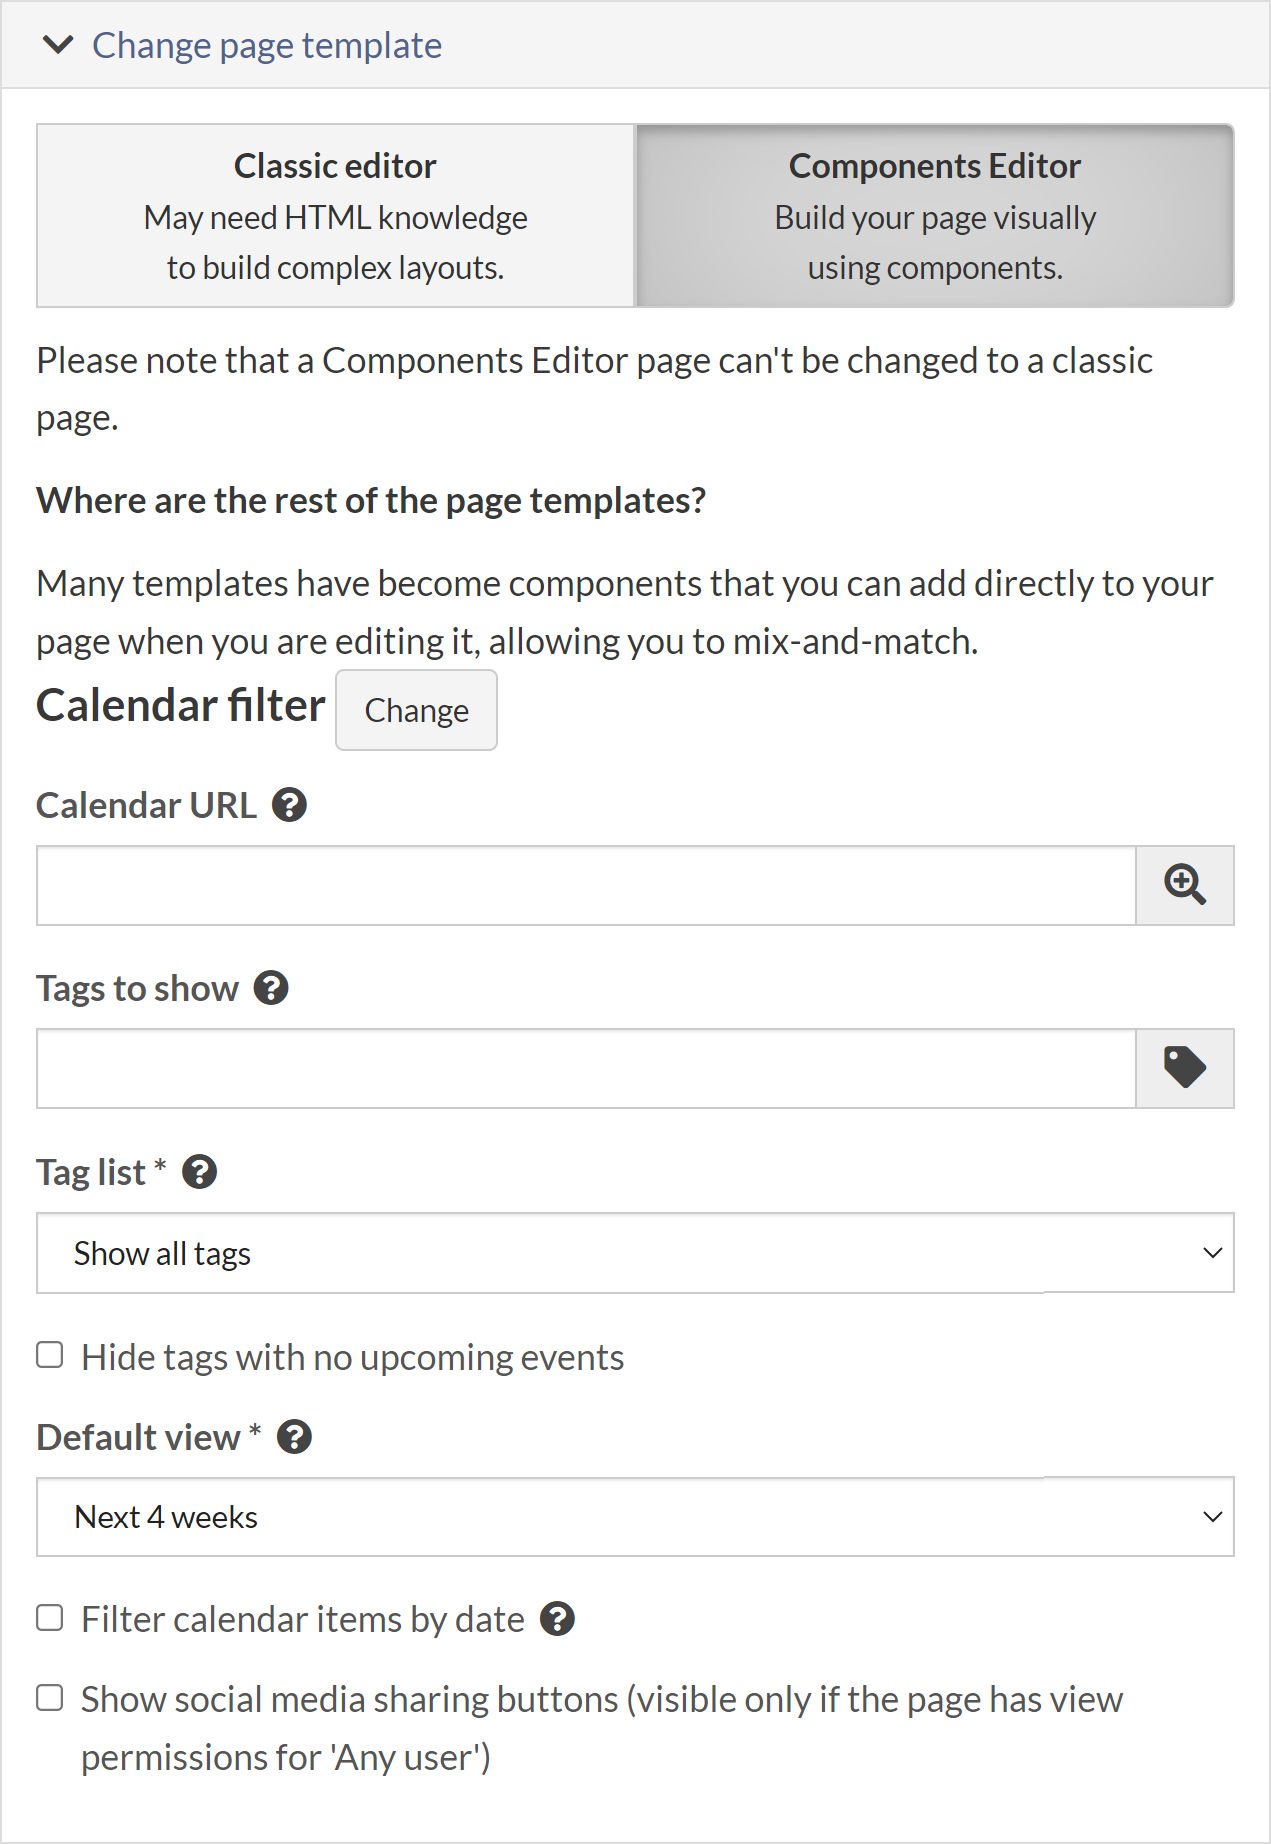Open the Default view dropdown showing 'Next 4 weeks'
The width and height of the screenshot is (1271, 1844).
point(636,1516)
